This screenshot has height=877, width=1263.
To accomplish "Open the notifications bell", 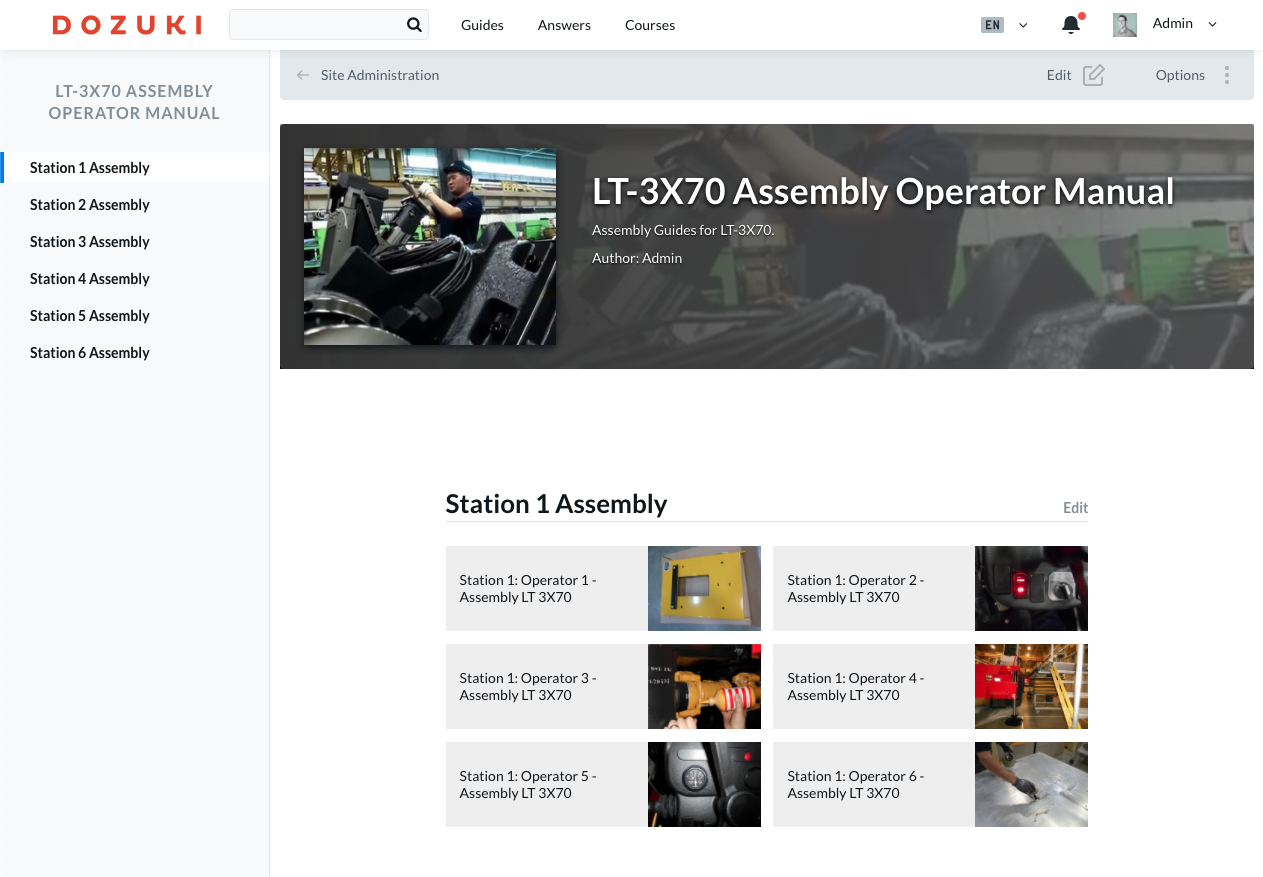I will tap(1070, 25).
